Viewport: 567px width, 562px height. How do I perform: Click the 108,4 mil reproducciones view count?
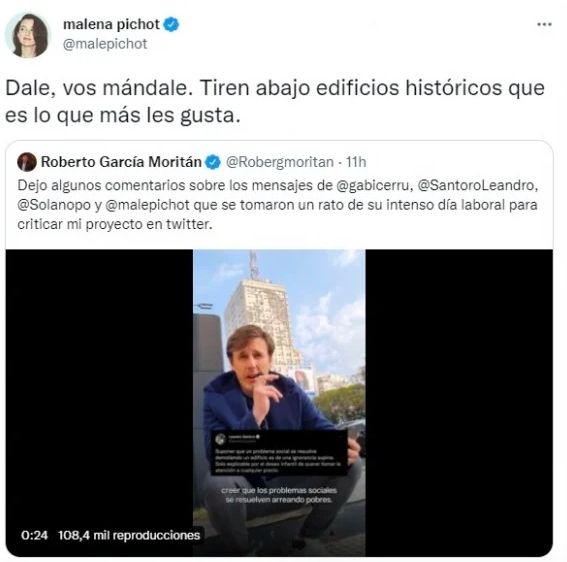click(129, 535)
